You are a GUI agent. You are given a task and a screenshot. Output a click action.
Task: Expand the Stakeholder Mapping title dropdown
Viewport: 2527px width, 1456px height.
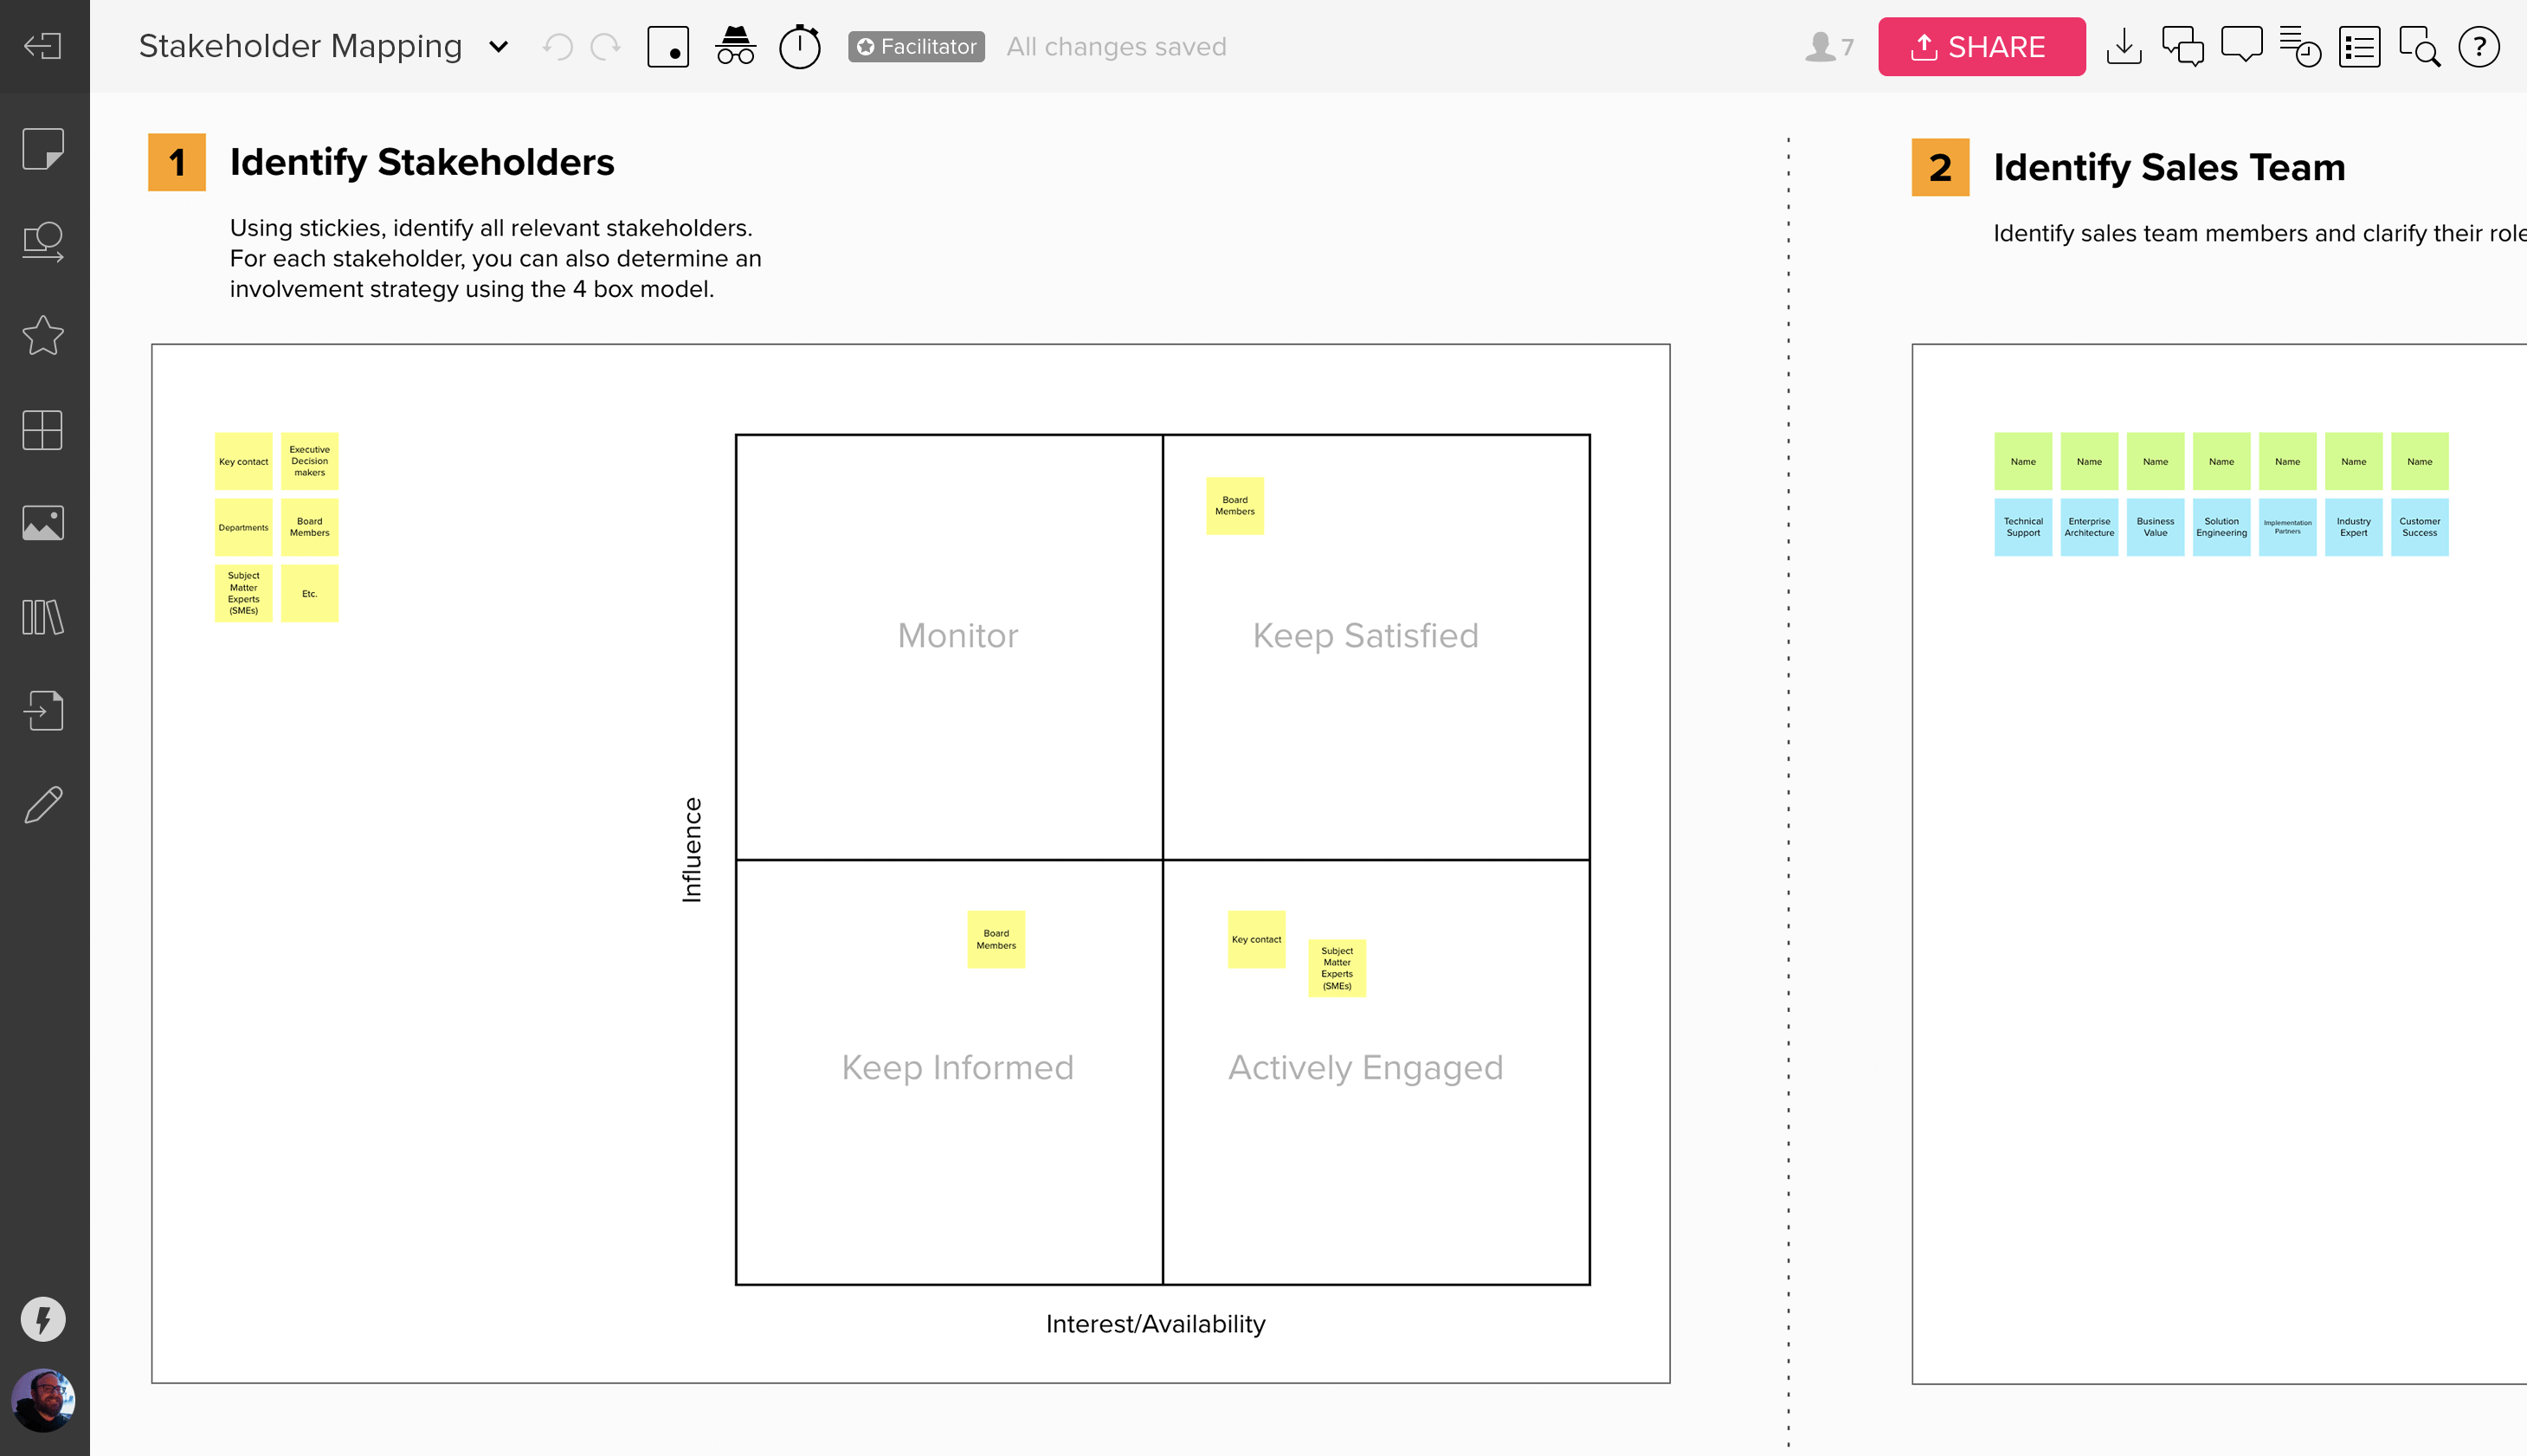pos(498,47)
